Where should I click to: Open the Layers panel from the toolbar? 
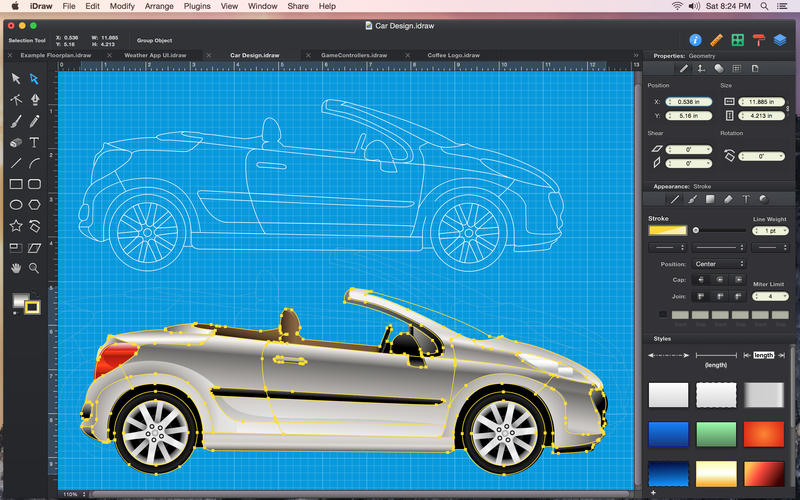click(x=779, y=40)
